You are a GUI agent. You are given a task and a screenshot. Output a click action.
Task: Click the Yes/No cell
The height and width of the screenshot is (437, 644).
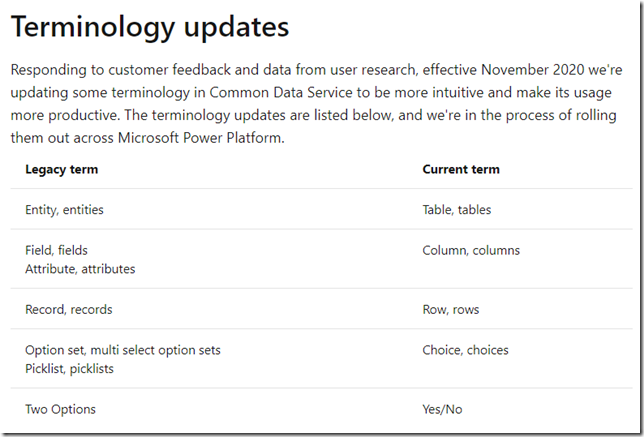click(442, 409)
